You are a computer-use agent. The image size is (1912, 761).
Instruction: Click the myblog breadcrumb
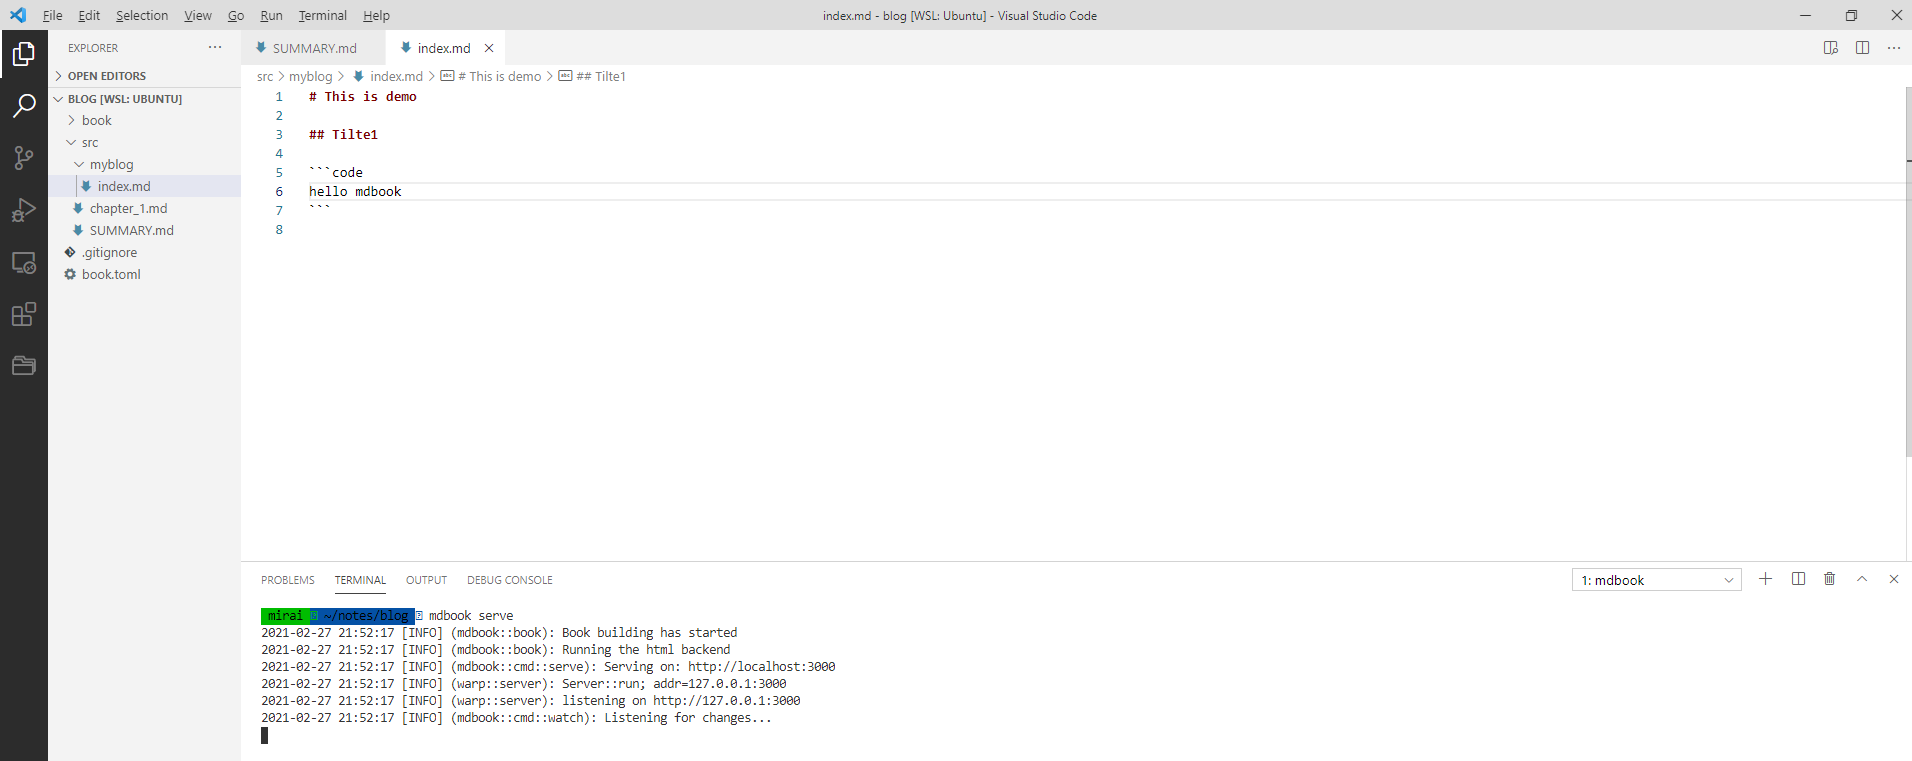311,76
